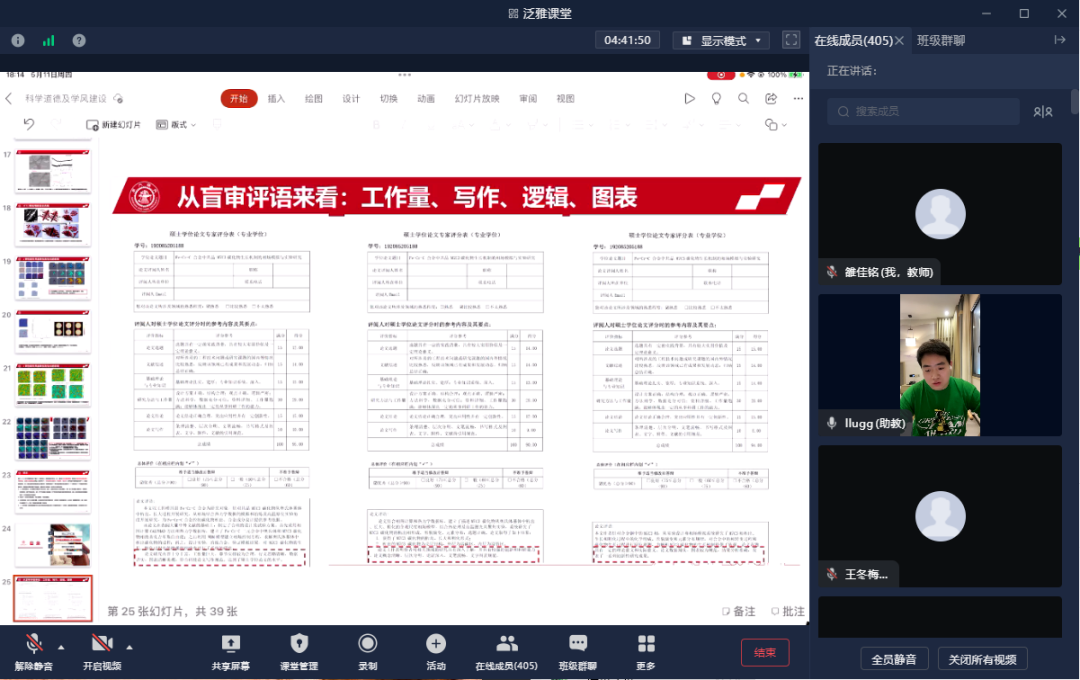Expand audio options arrow beside 解除静音
The width and height of the screenshot is (1080, 680).
coord(61,646)
